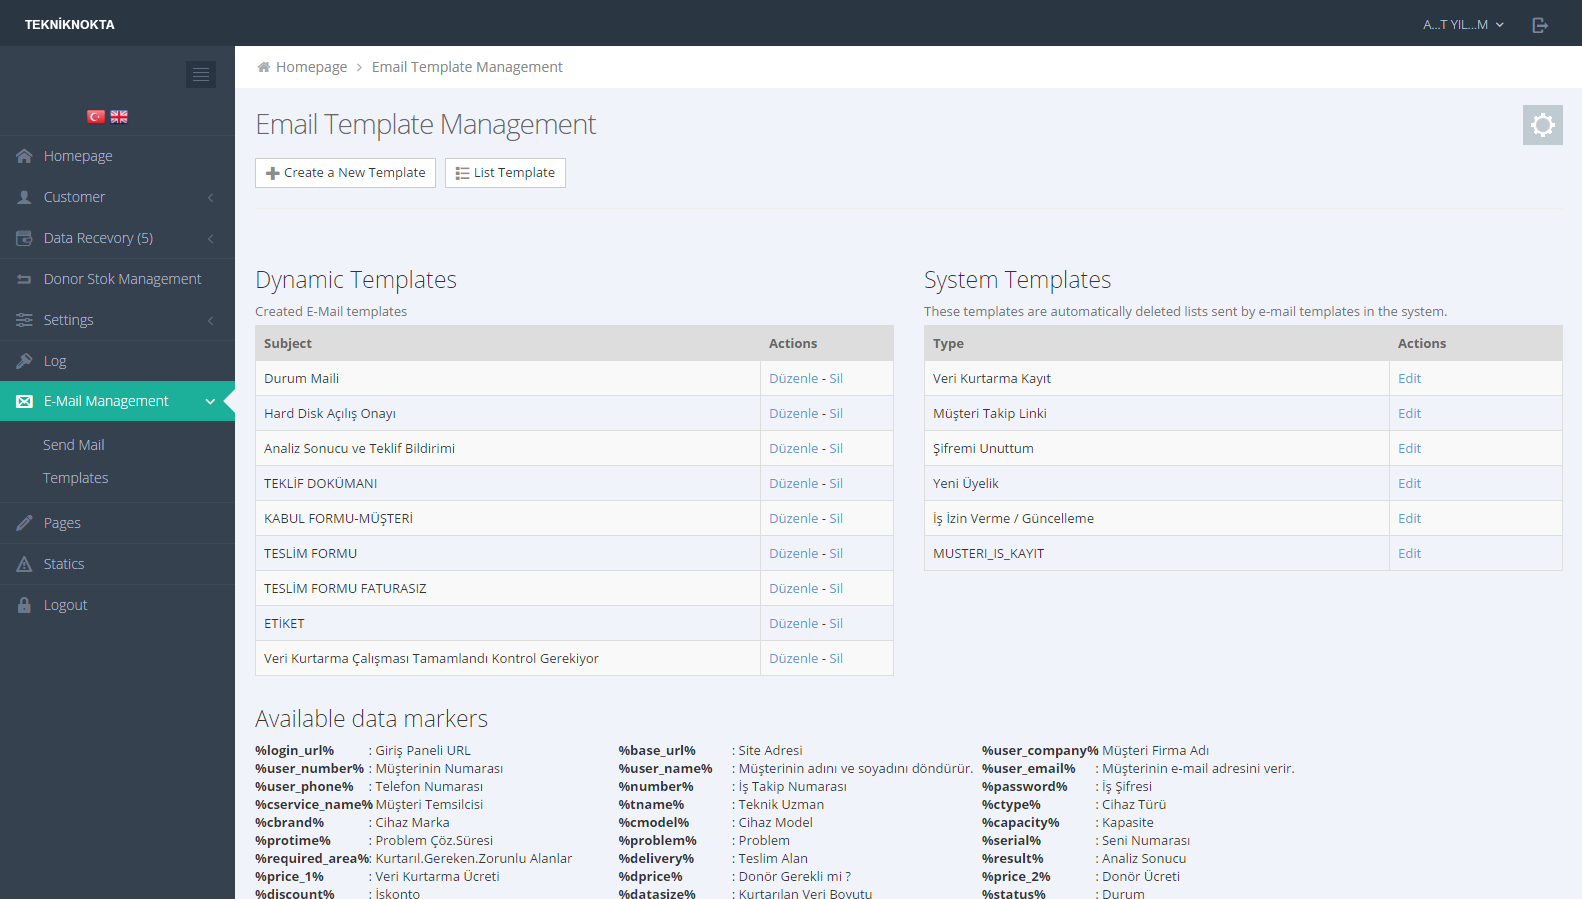Expand the Data Recovery (5) submenu
The image size is (1582, 899).
(x=98, y=238)
